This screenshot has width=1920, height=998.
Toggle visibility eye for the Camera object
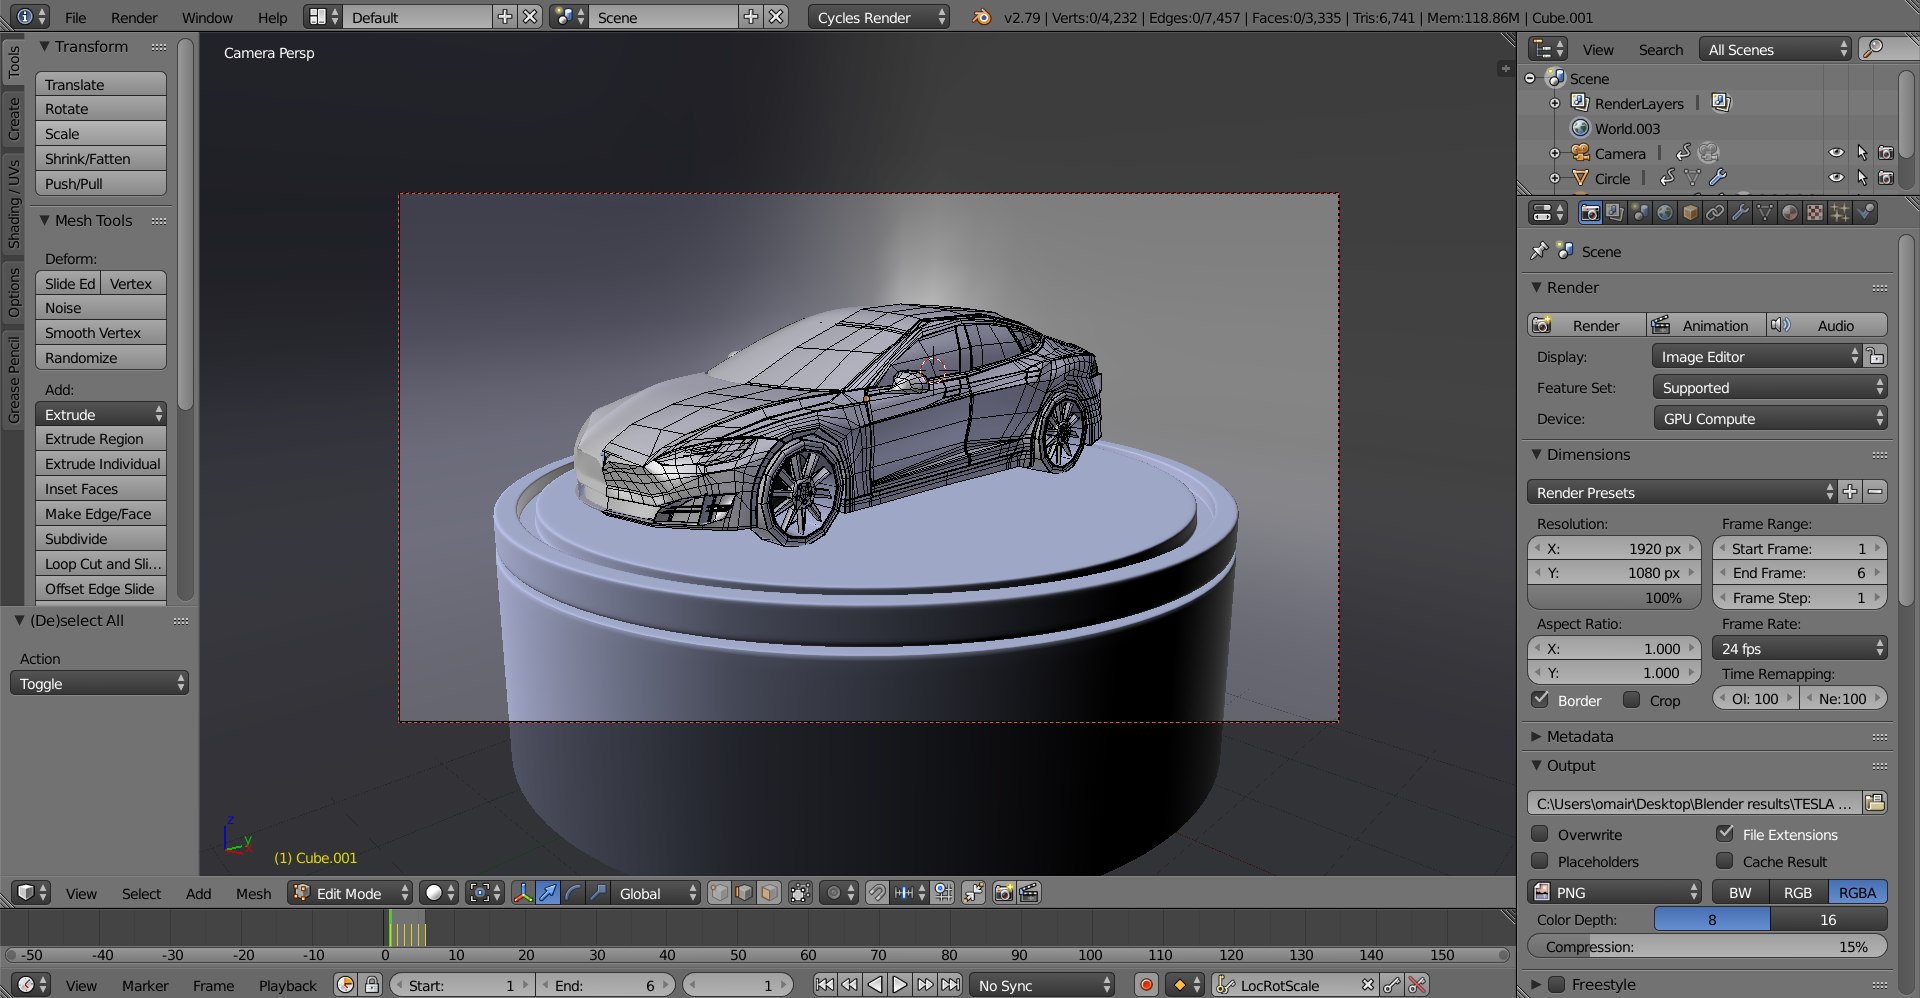(1836, 153)
